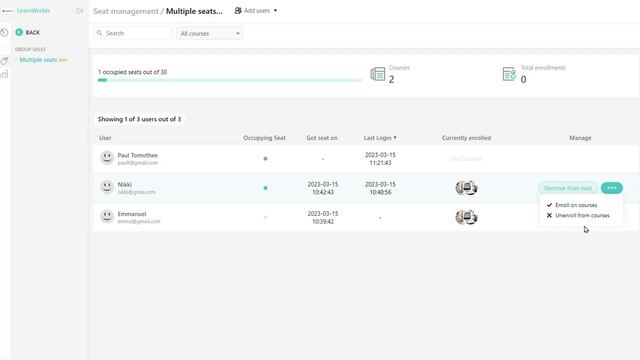
Task: Open the All courses filter dropdown
Action: 209,33
